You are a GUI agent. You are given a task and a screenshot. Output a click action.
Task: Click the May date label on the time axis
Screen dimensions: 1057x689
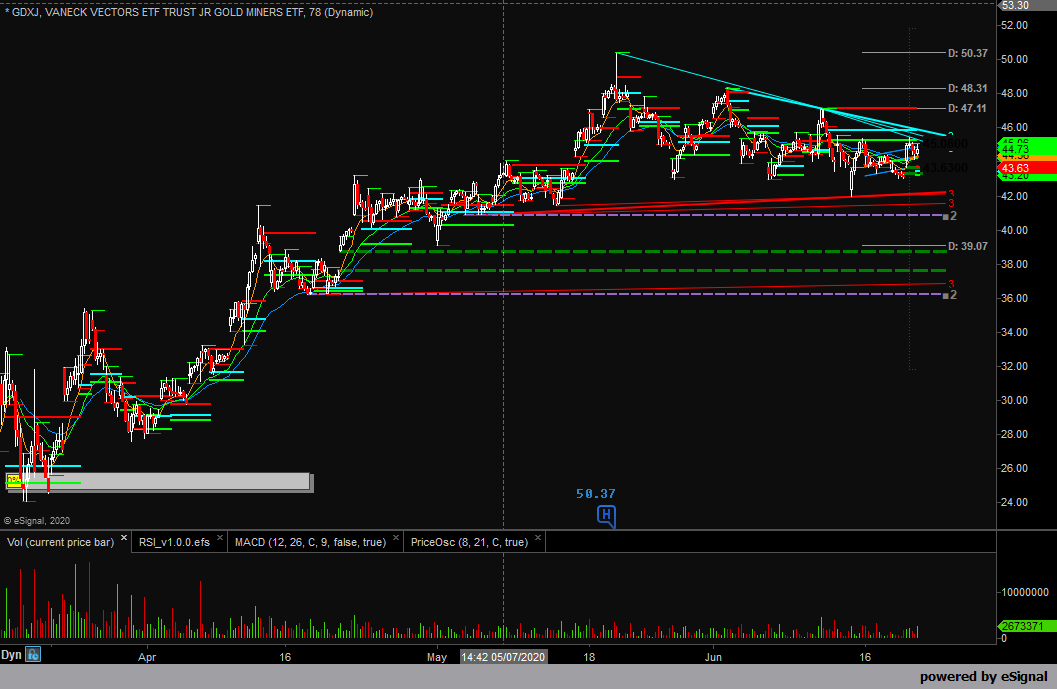[x=437, y=657]
